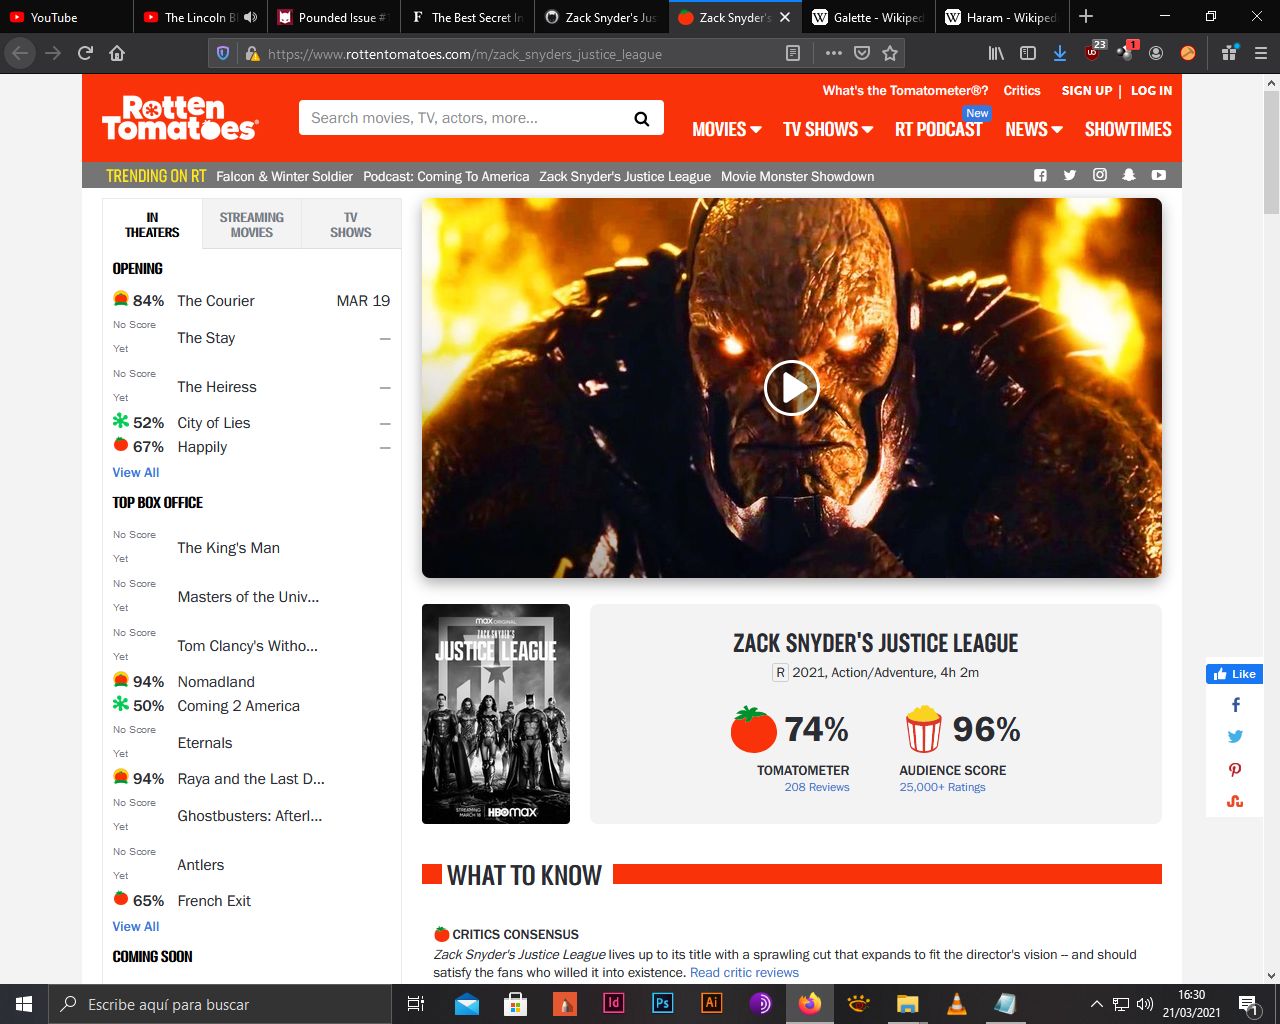Screen dimensions: 1280x1024
Task: Click the Rotten Tomatoes logo
Action: pos(180,118)
